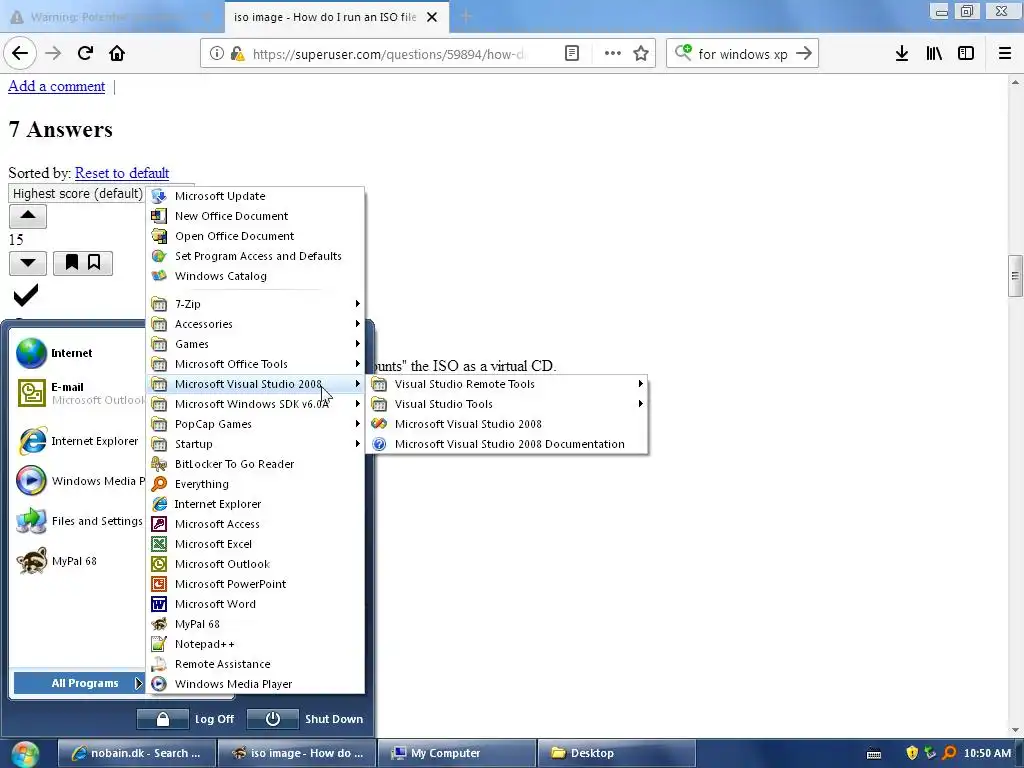Open the Downloads arrow icon

click(902, 54)
